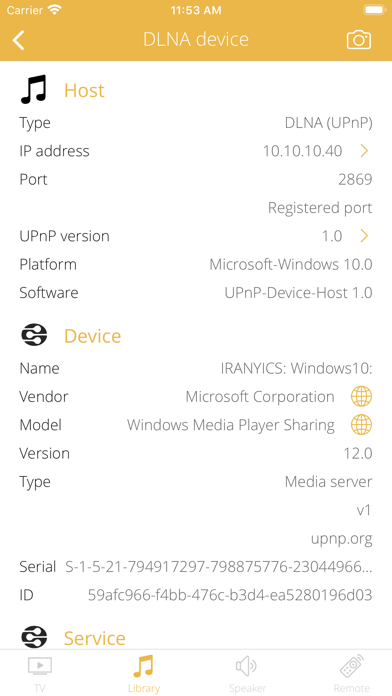The width and height of the screenshot is (392, 696).
Task: Switch to the TV tab
Action: tap(40, 673)
